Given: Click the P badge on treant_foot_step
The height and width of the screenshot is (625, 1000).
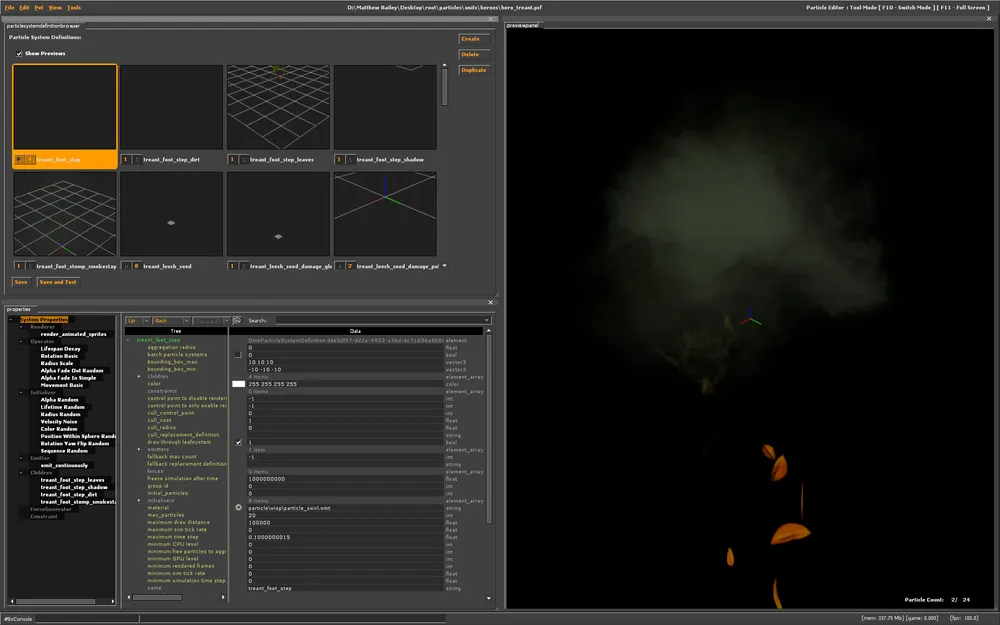Looking at the screenshot, I should click(18, 159).
